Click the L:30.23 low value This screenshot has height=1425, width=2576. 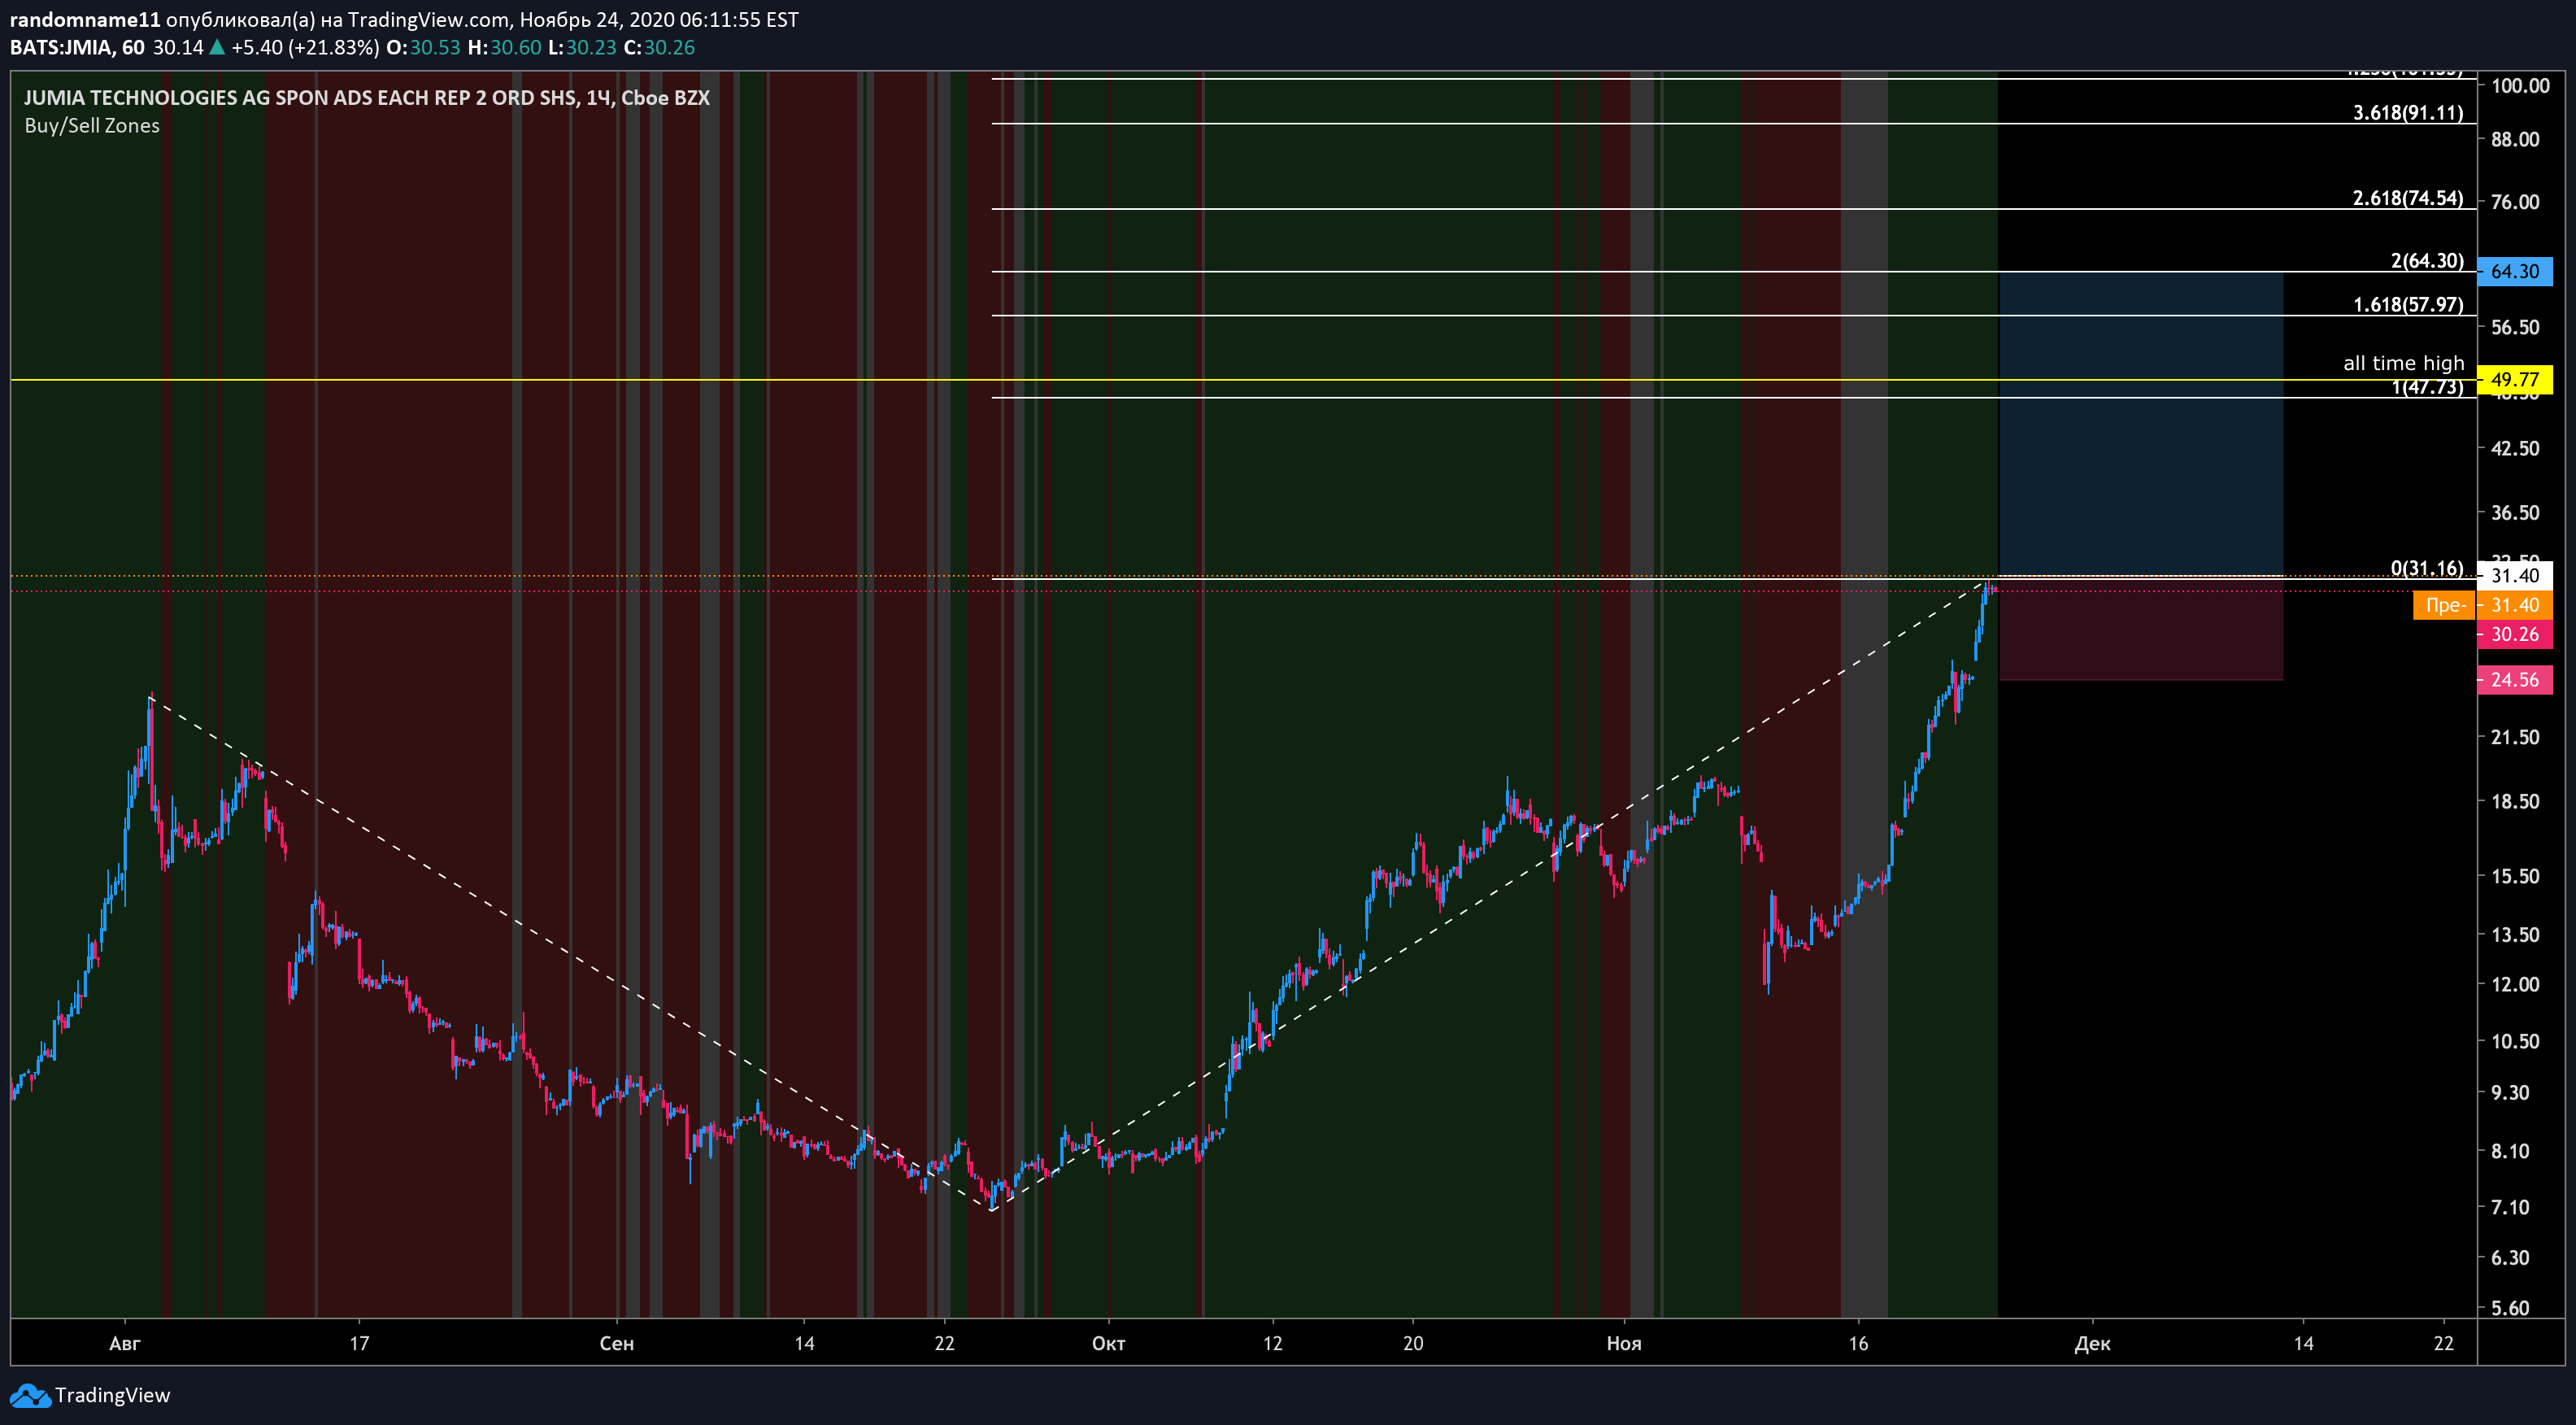[x=582, y=47]
